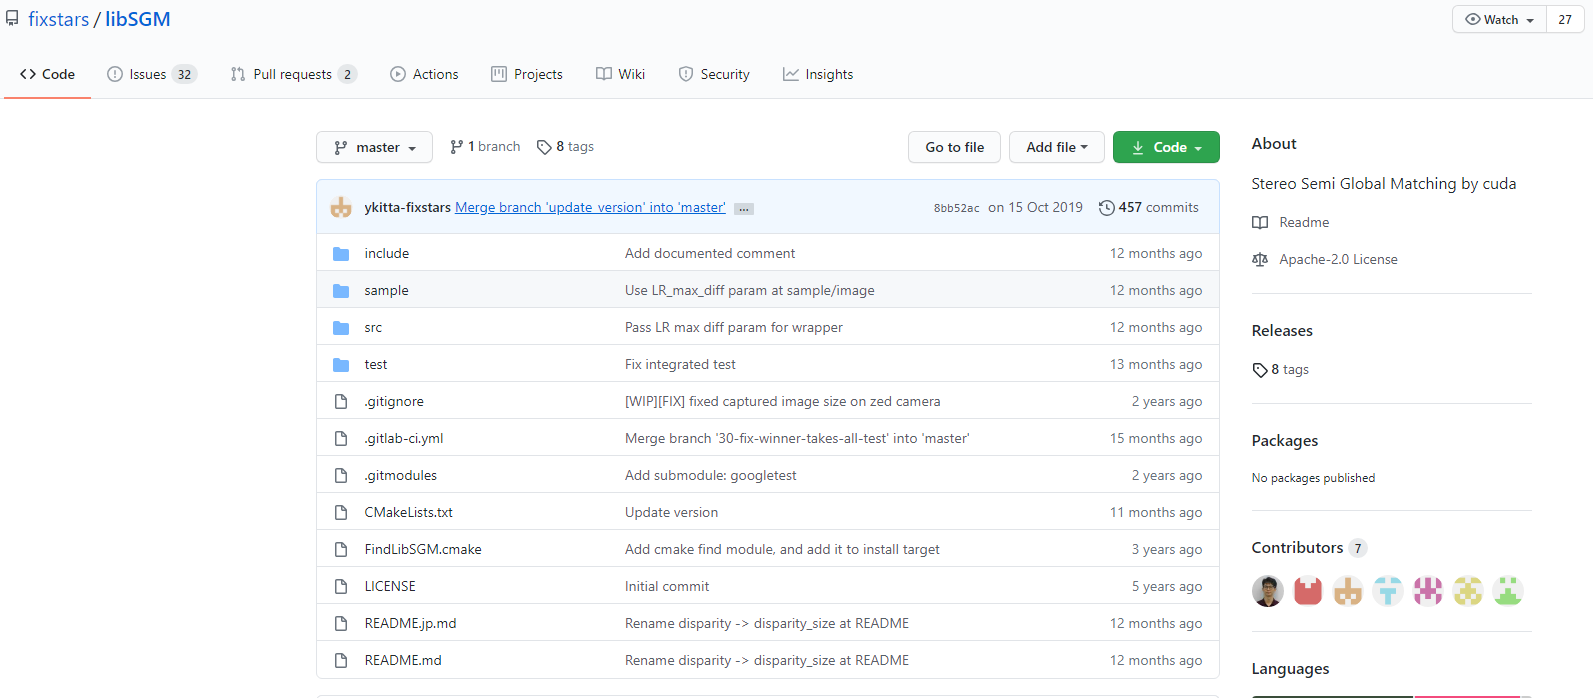Click the watchers count 27
This screenshot has height=698, width=1593.
pyautogui.click(x=1565, y=20)
